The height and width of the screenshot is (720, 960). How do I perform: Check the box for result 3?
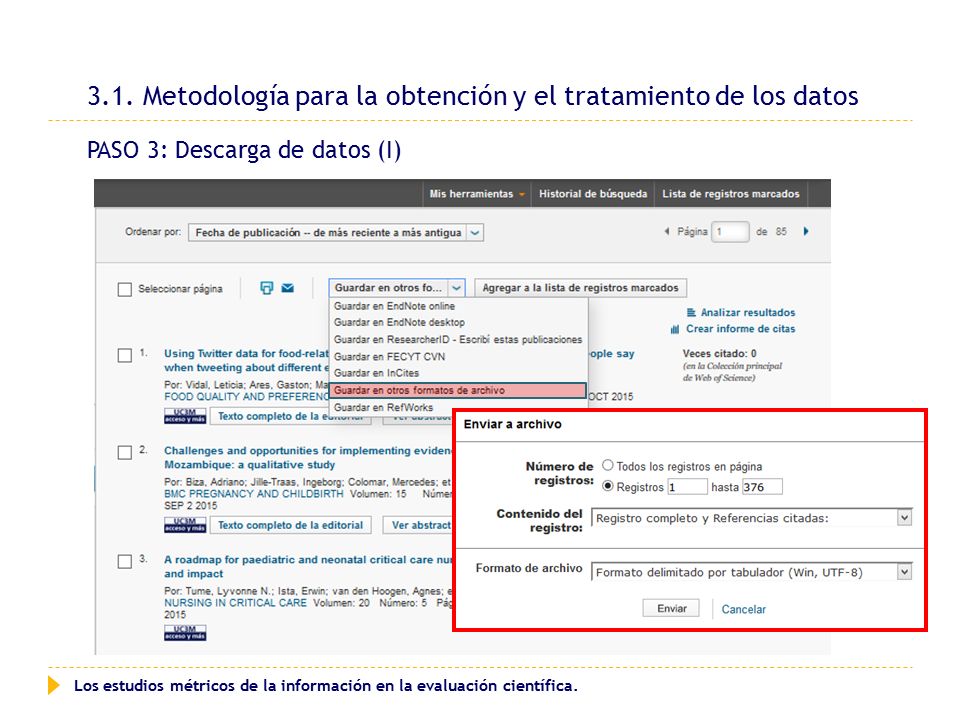[x=124, y=561]
